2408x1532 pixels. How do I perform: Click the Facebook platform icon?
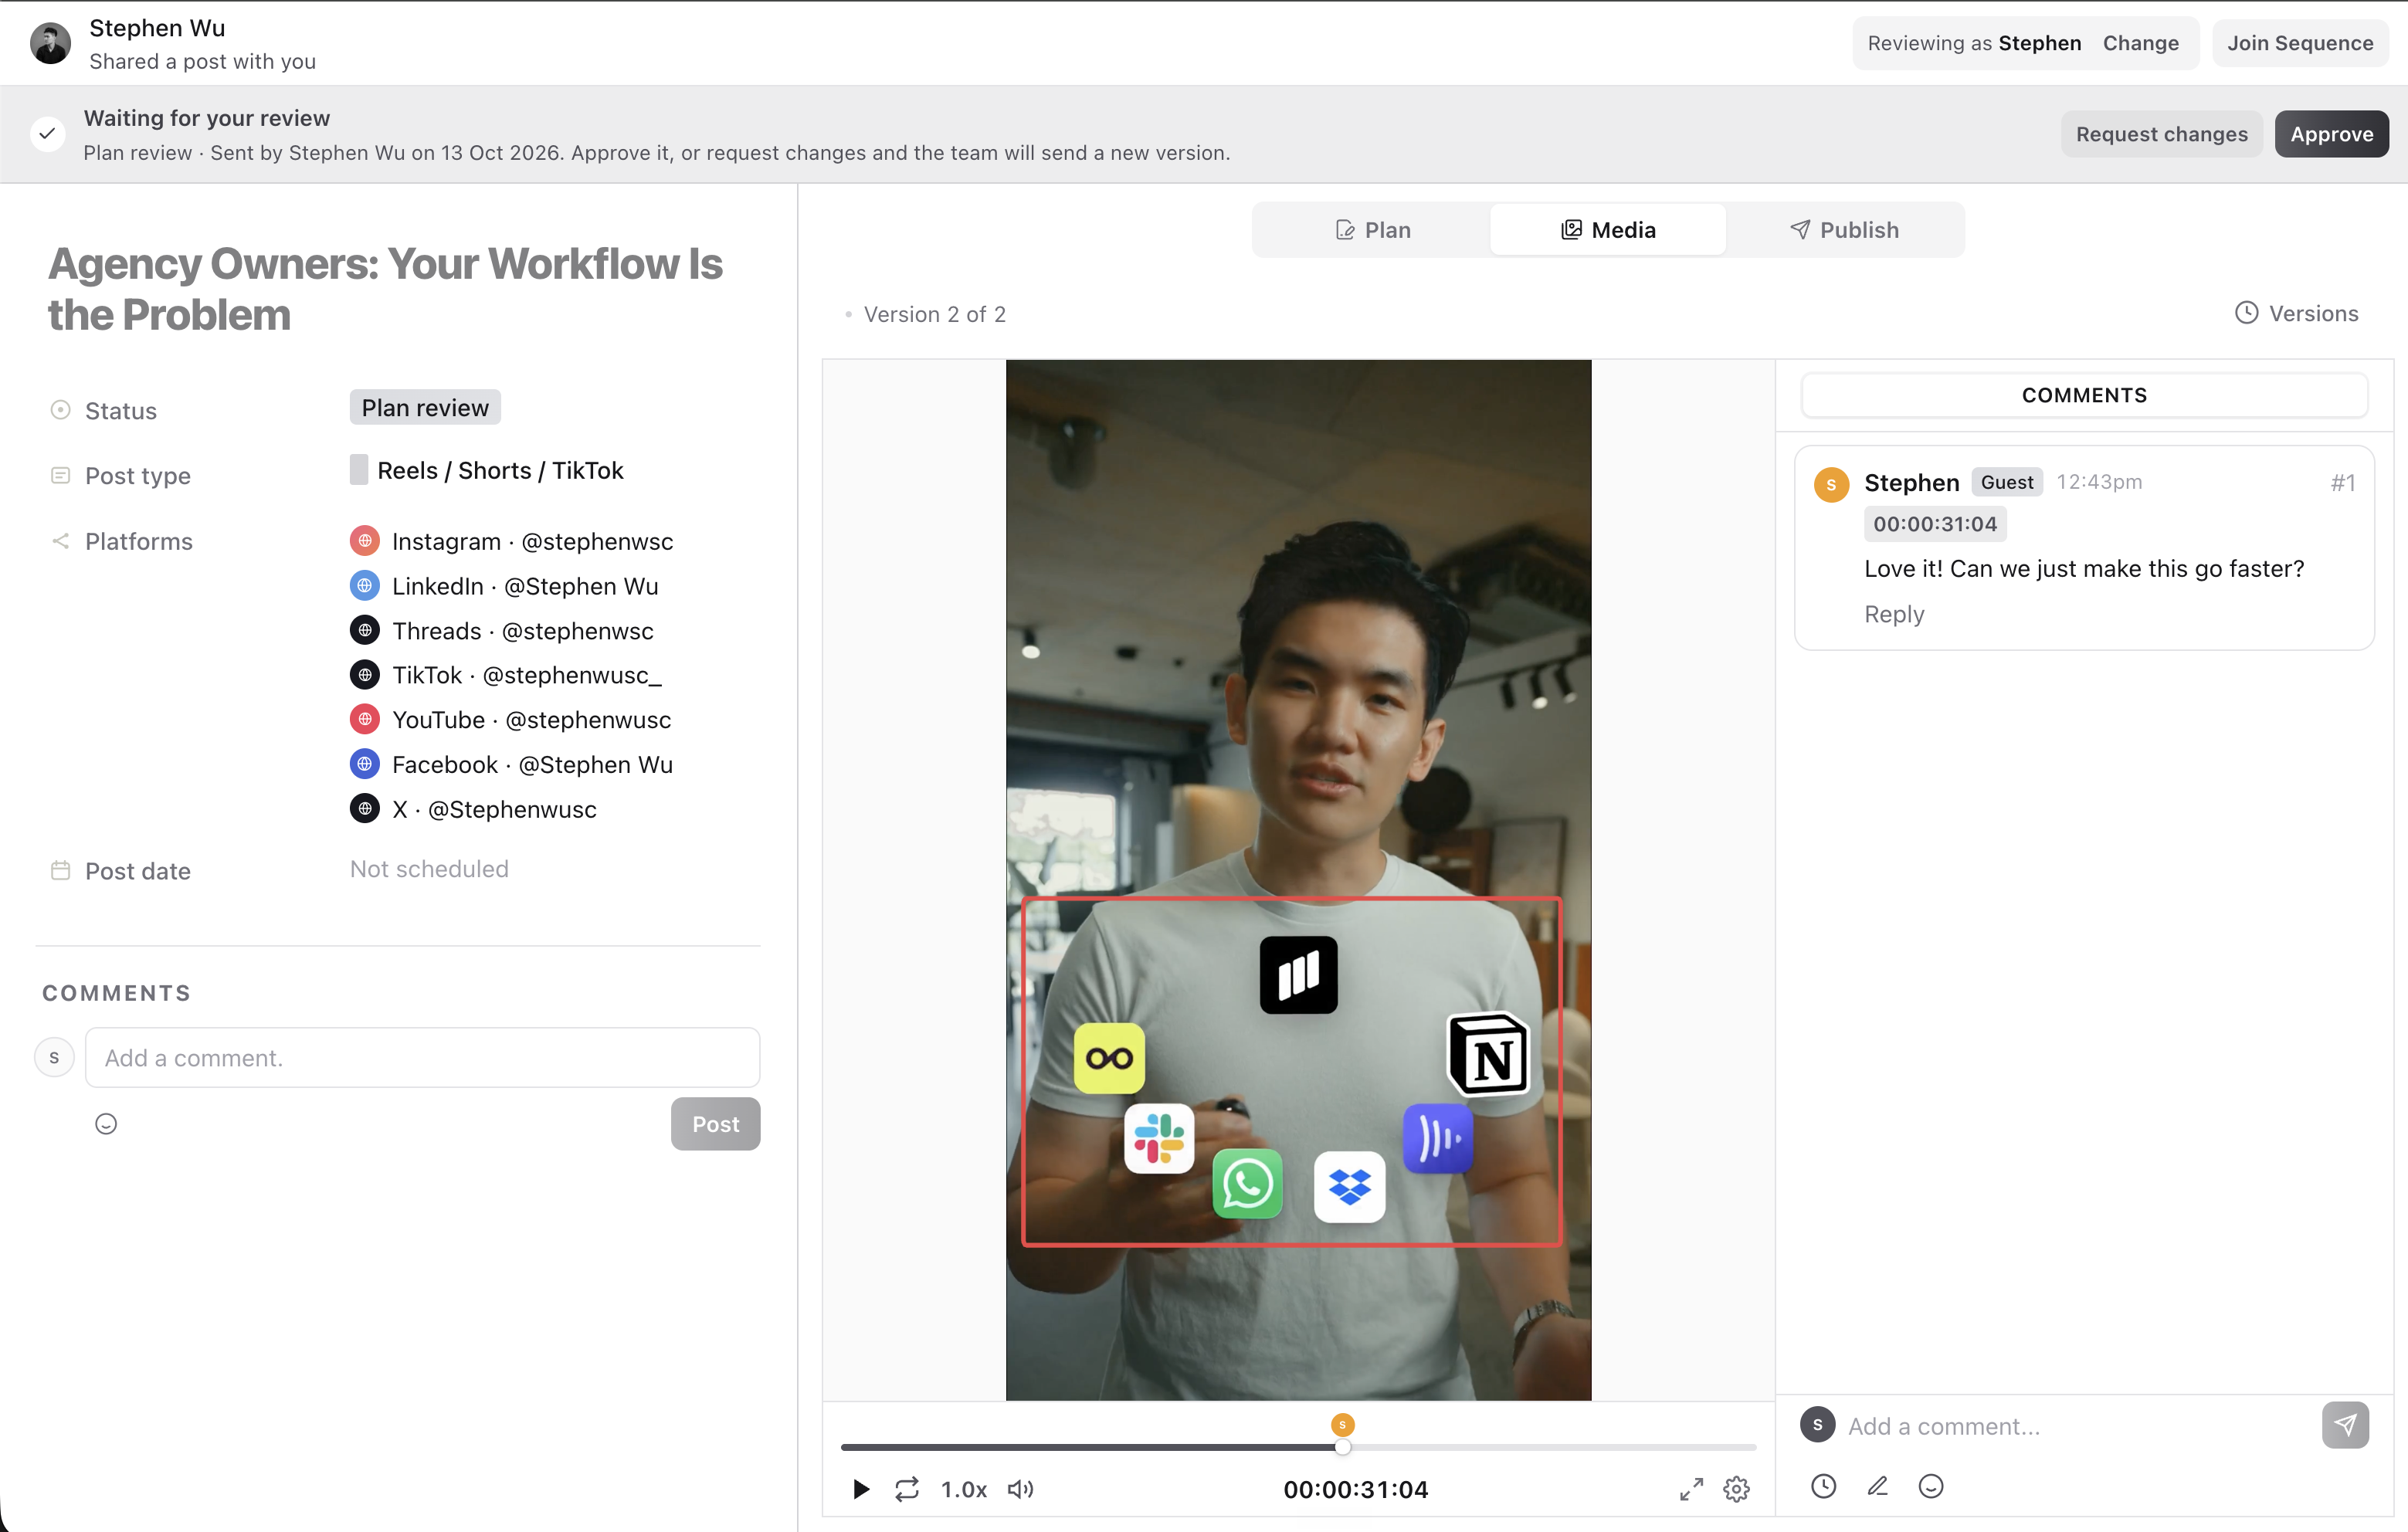pyautogui.click(x=365, y=764)
